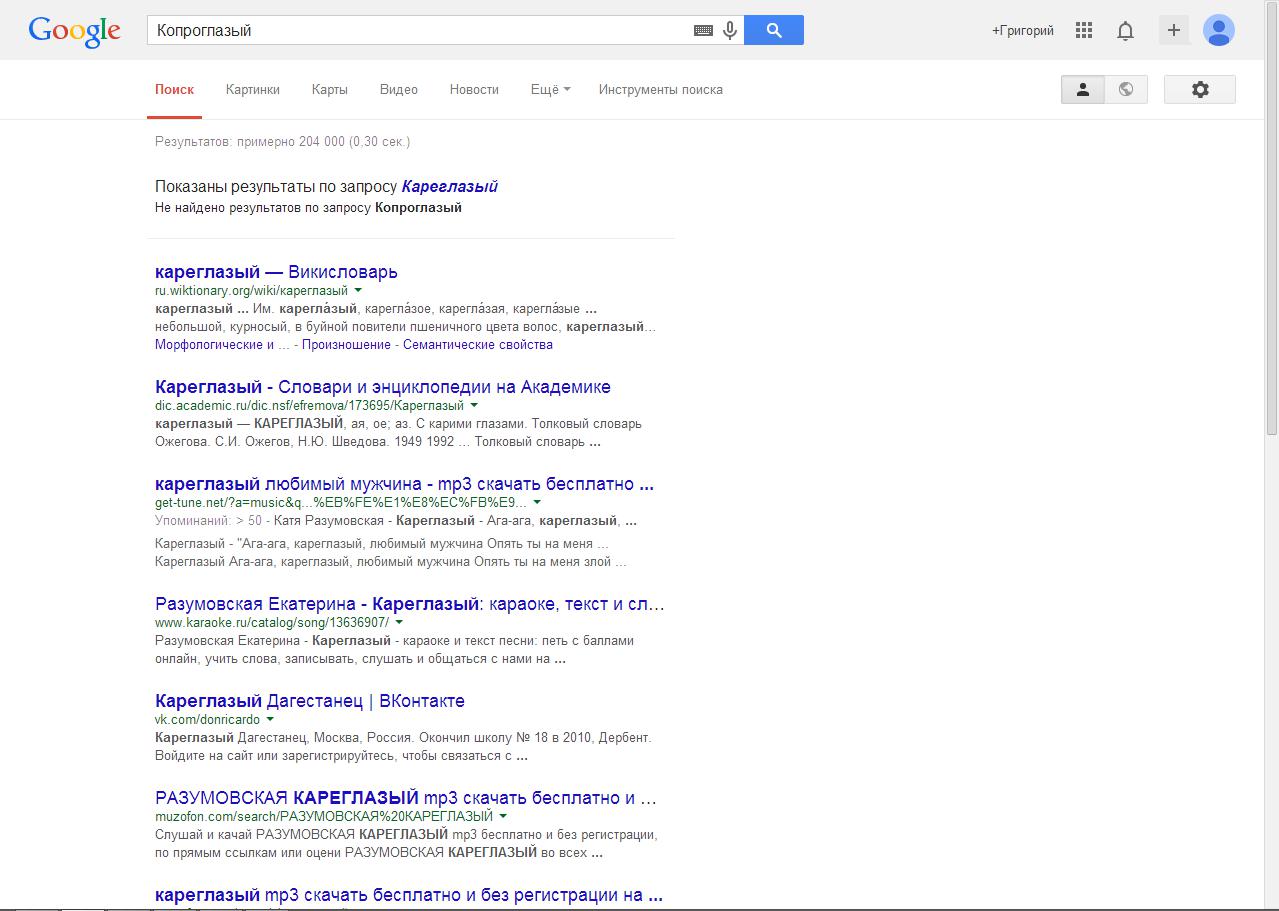
Task: Open notifications bell
Action: 1125,31
